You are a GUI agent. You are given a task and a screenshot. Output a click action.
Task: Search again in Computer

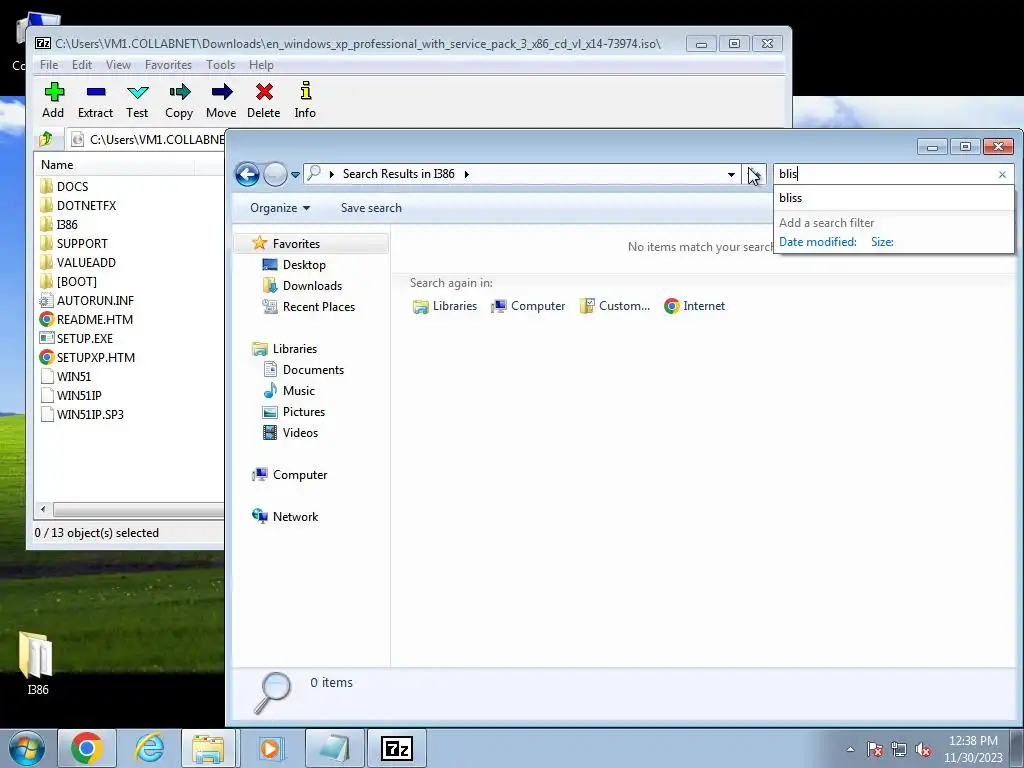[528, 306]
